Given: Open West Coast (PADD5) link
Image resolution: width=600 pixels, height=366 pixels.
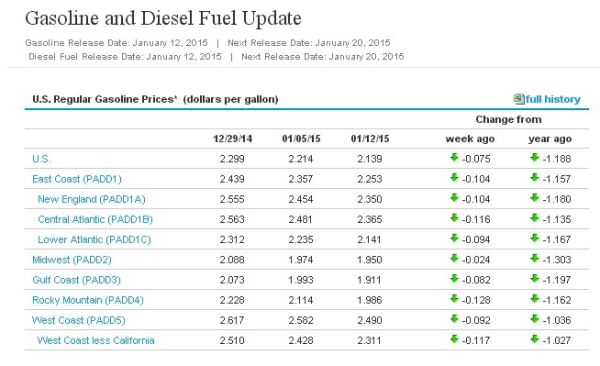Looking at the screenshot, I should click(78, 320).
